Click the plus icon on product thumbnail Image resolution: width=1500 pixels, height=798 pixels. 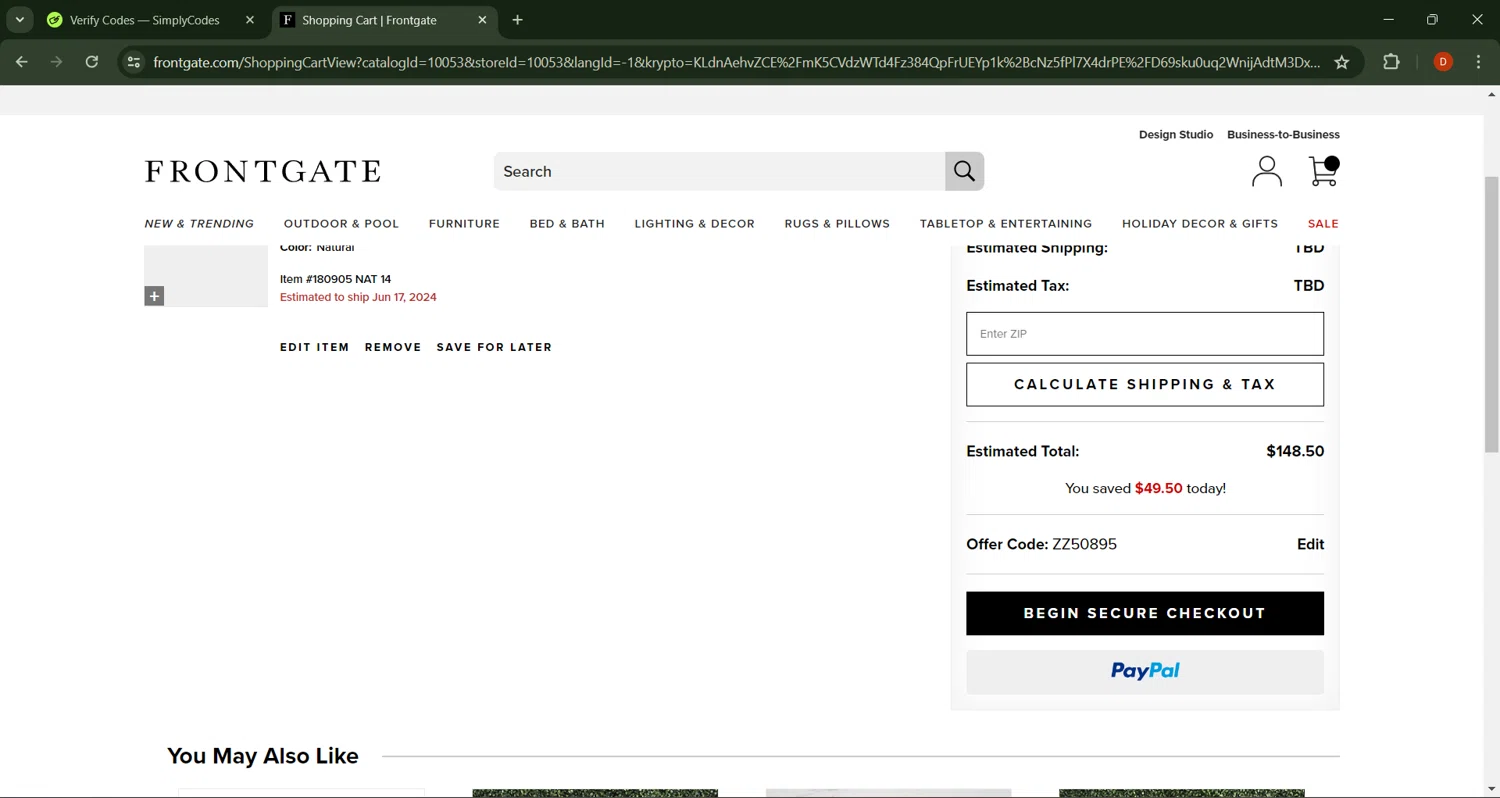click(154, 296)
